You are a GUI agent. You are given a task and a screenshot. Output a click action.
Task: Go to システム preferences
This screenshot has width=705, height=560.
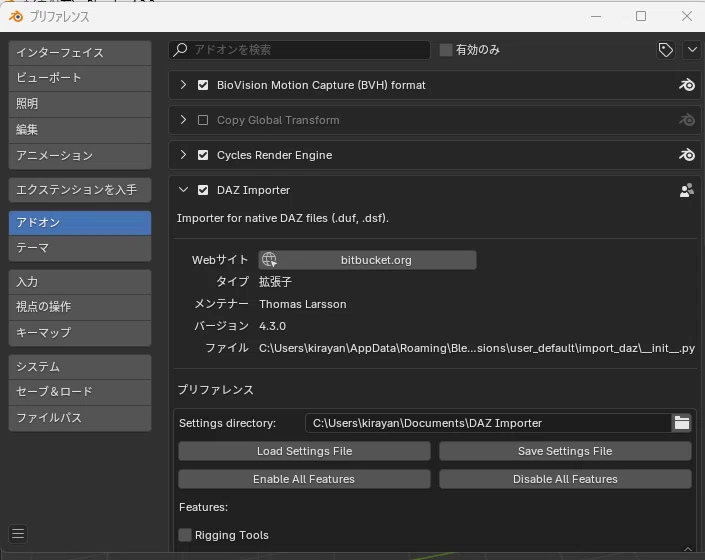(80, 367)
